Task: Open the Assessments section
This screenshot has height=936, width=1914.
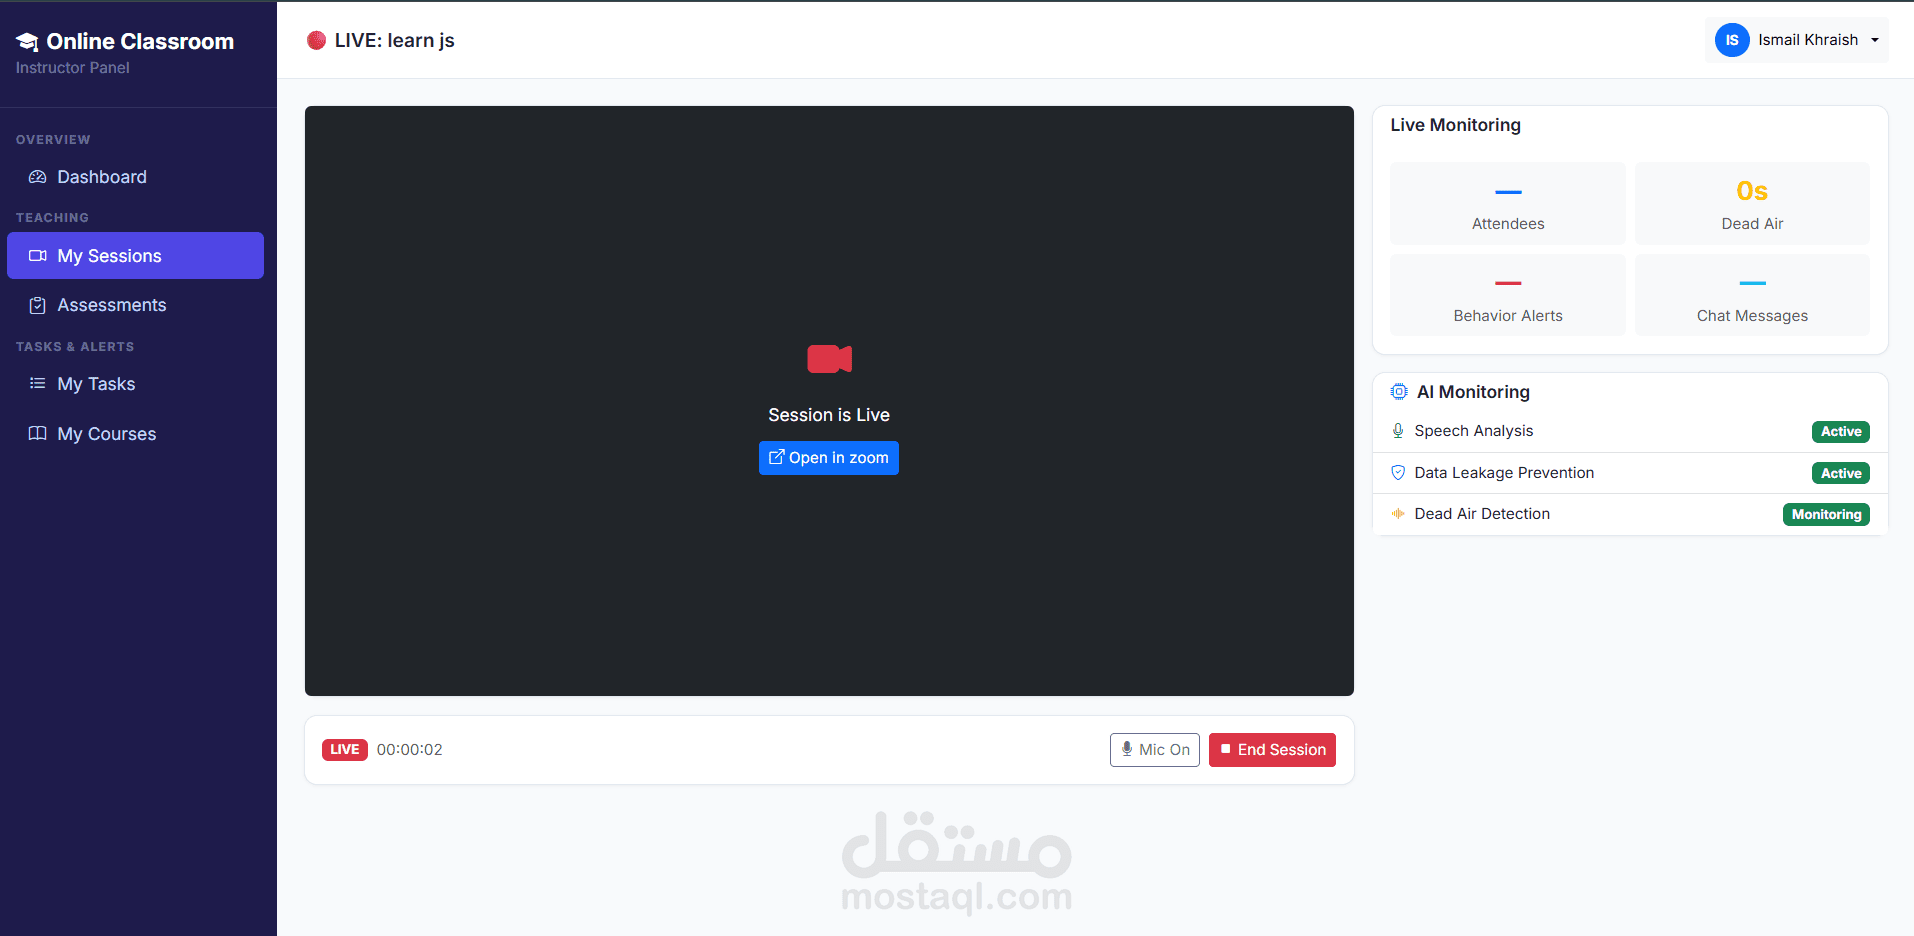Action: click(x=135, y=305)
